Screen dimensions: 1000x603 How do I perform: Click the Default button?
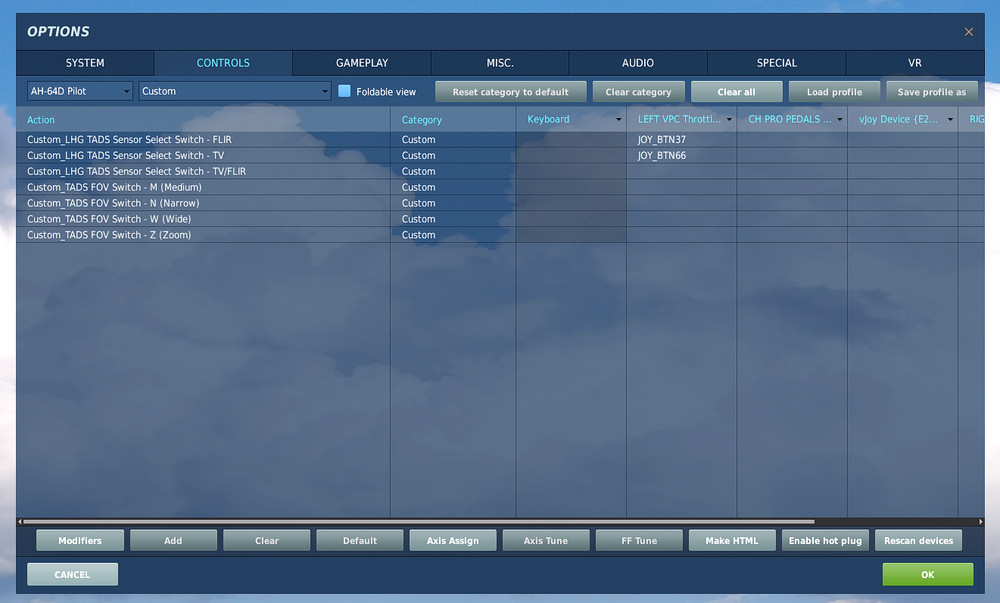click(360, 541)
